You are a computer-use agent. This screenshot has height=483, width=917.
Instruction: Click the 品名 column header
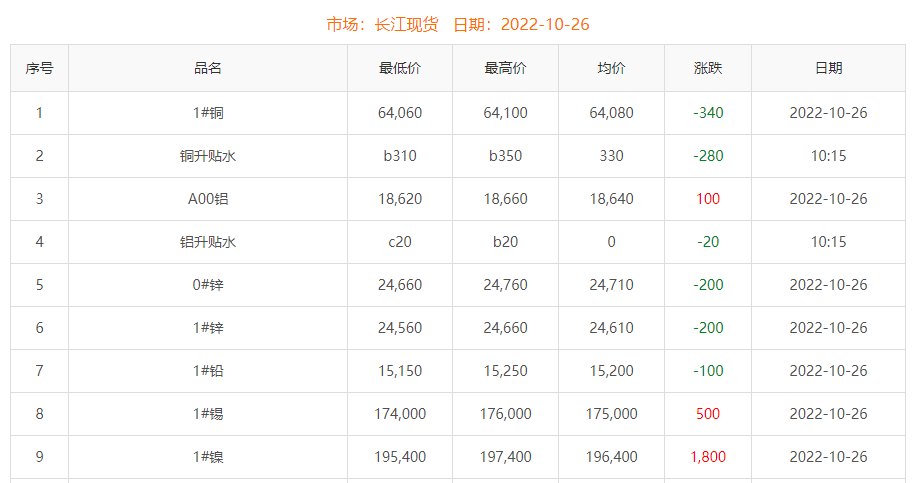tap(208, 68)
